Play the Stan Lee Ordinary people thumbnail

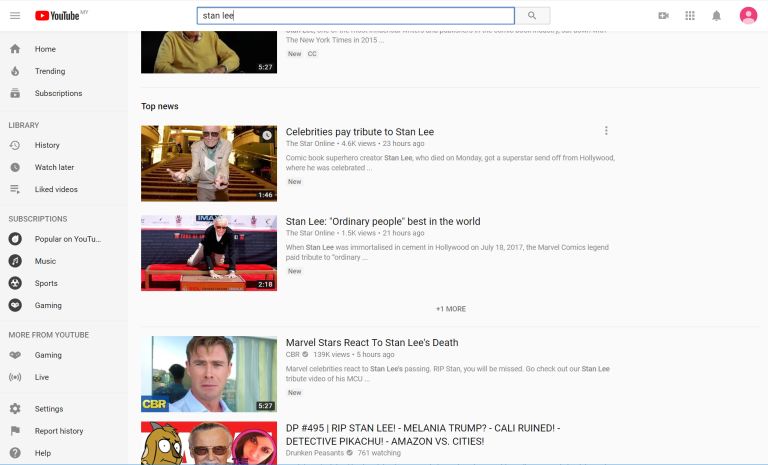point(208,252)
